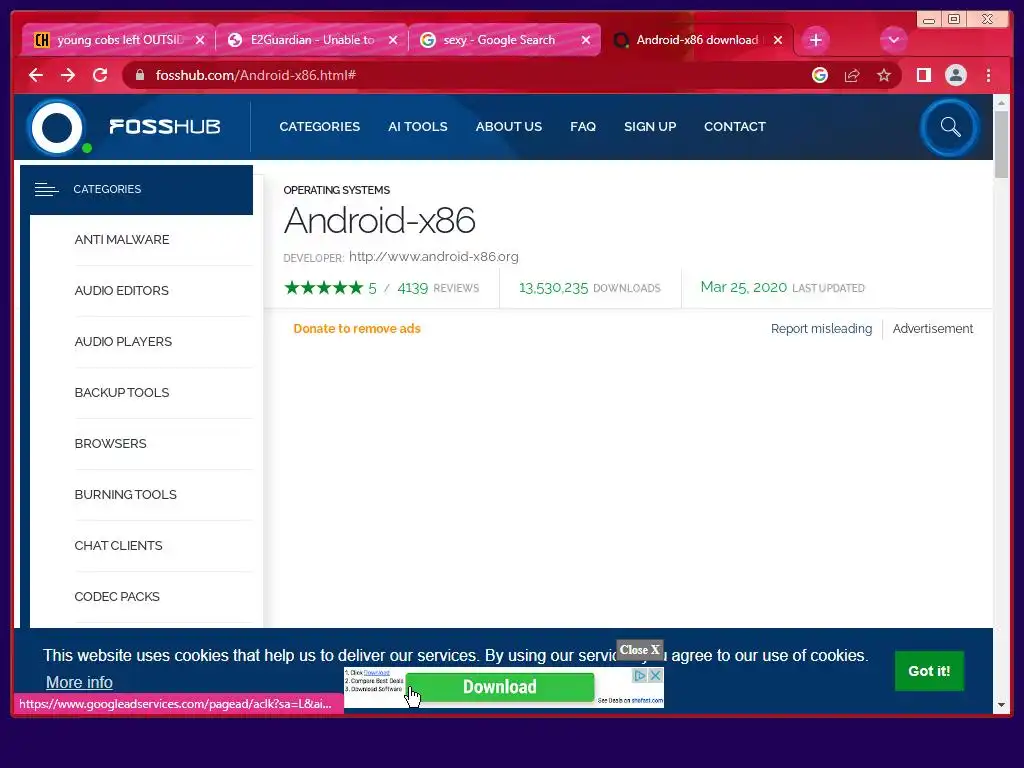Select the Android-x86 download tab
Image resolution: width=1024 pixels, height=768 pixels.
[697, 40]
